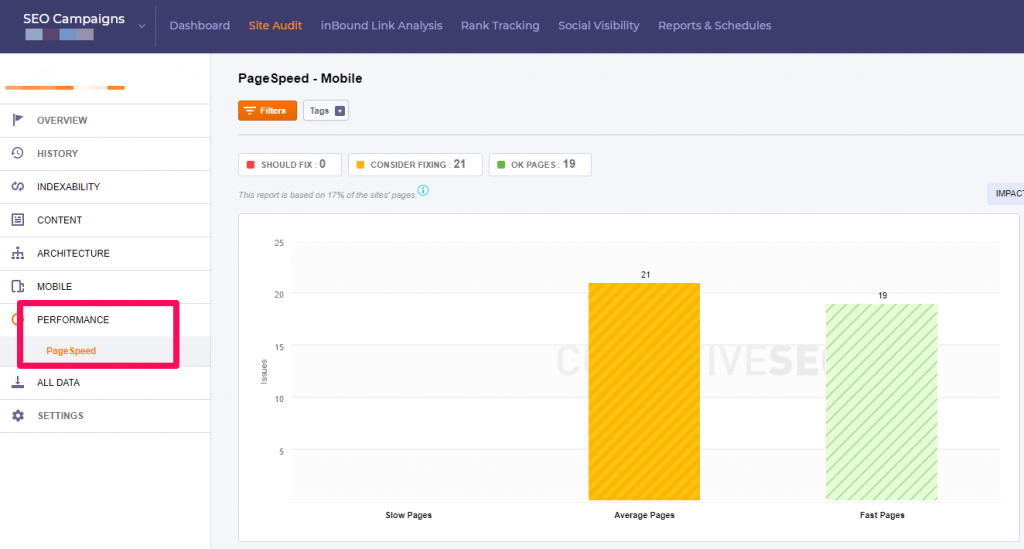Screen dimensions: 1024x549
Task: Open the Tags dropdown
Action: (326, 110)
